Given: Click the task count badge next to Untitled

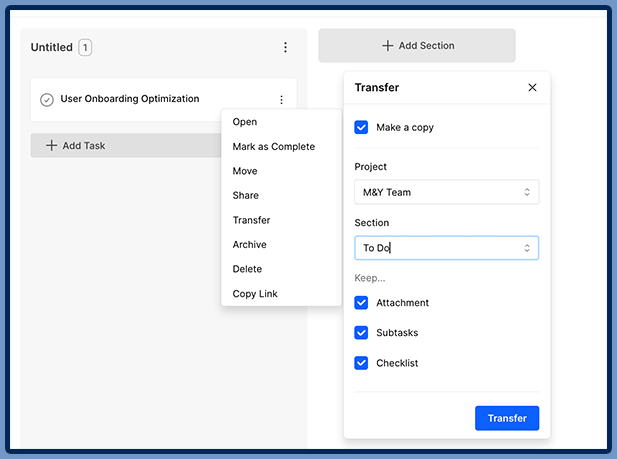Looking at the screenshot, I should pos(85,48).
